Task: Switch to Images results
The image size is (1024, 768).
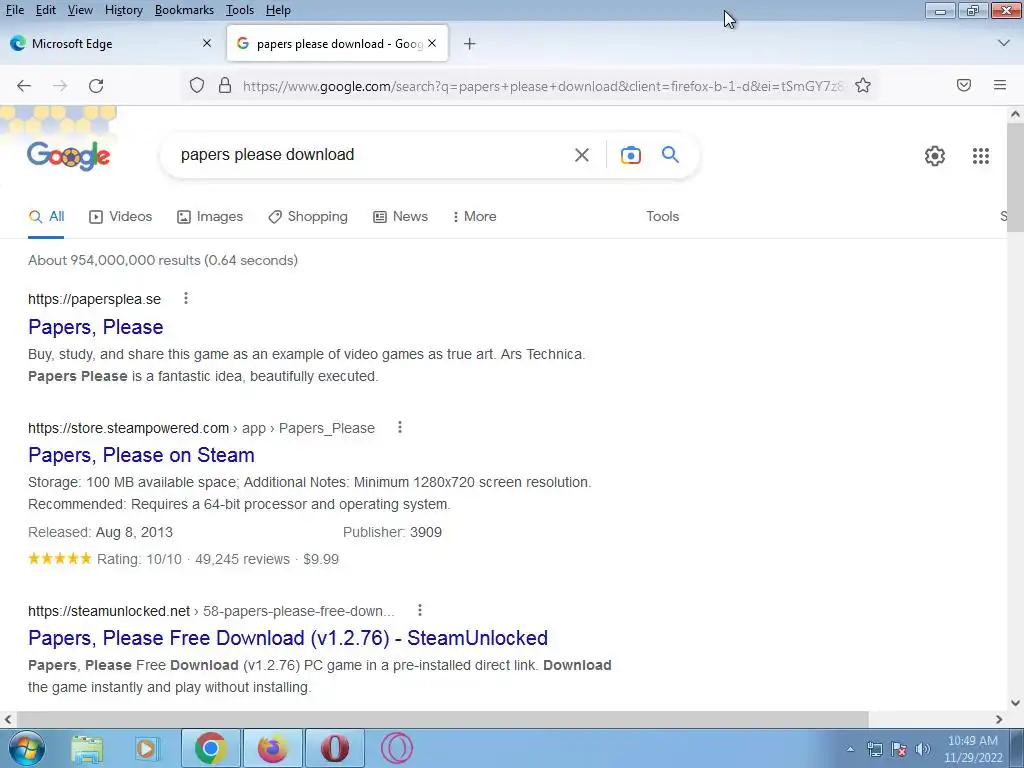Action: [x=210, y=216]
